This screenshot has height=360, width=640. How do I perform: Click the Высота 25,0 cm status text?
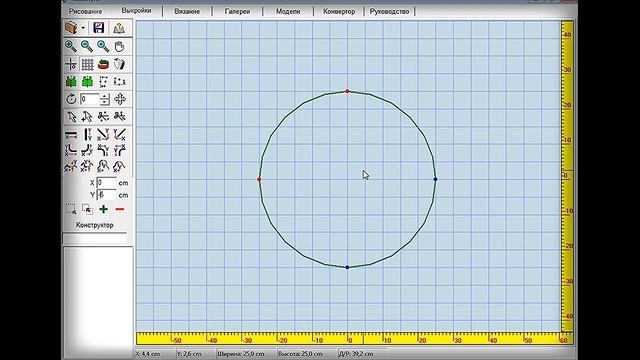[300, 354]
